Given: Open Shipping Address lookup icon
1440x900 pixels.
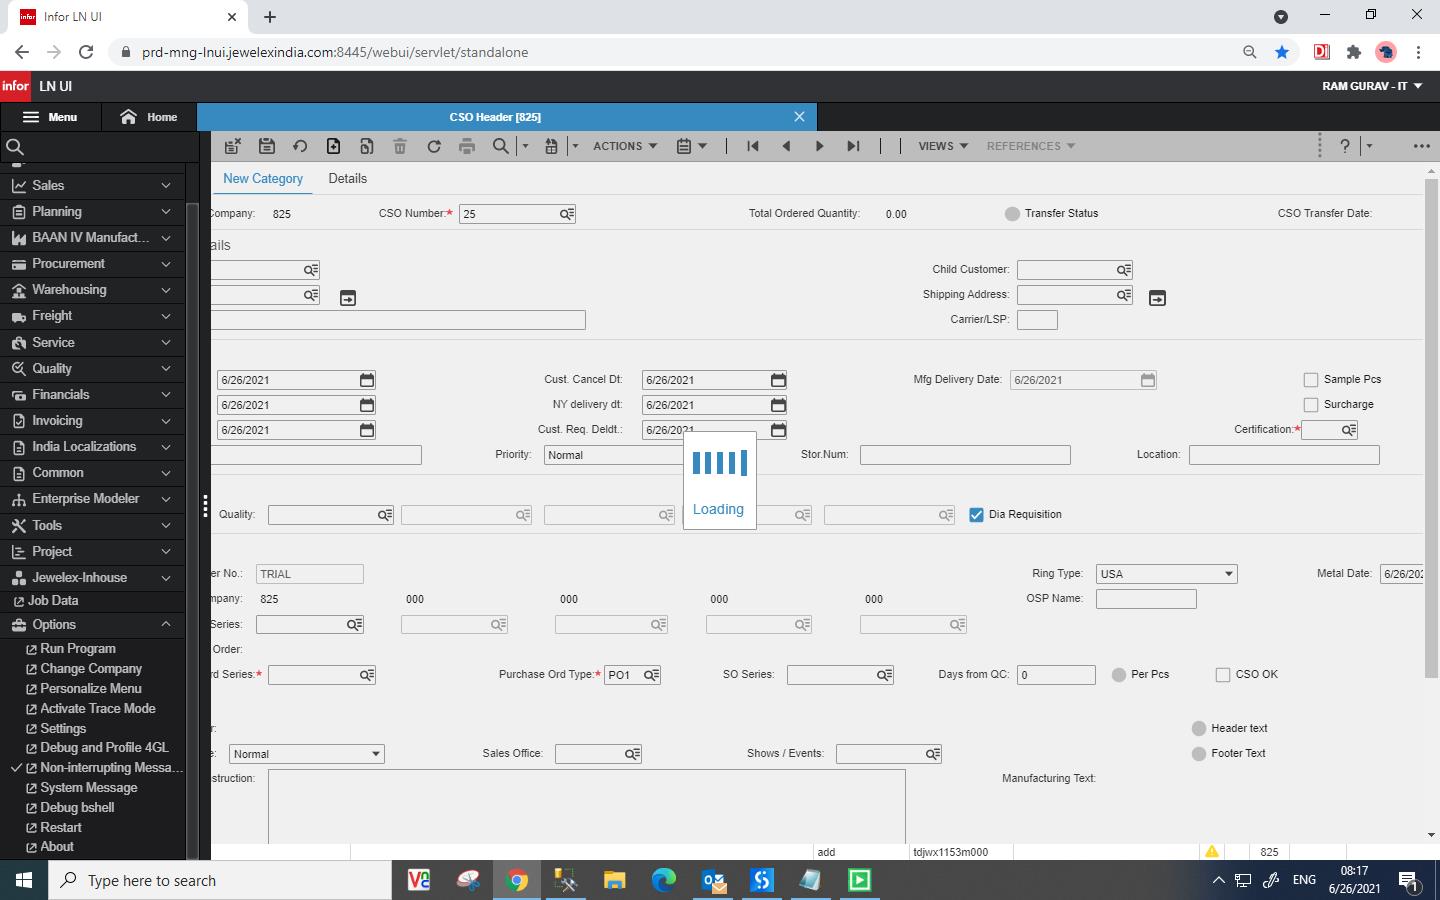Looking at the screenshot, I should (1124, 295).
